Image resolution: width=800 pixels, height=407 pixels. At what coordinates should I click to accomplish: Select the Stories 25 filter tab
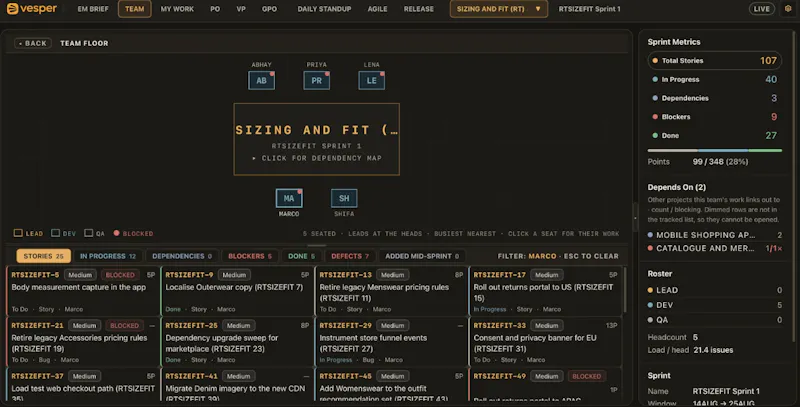43,256
